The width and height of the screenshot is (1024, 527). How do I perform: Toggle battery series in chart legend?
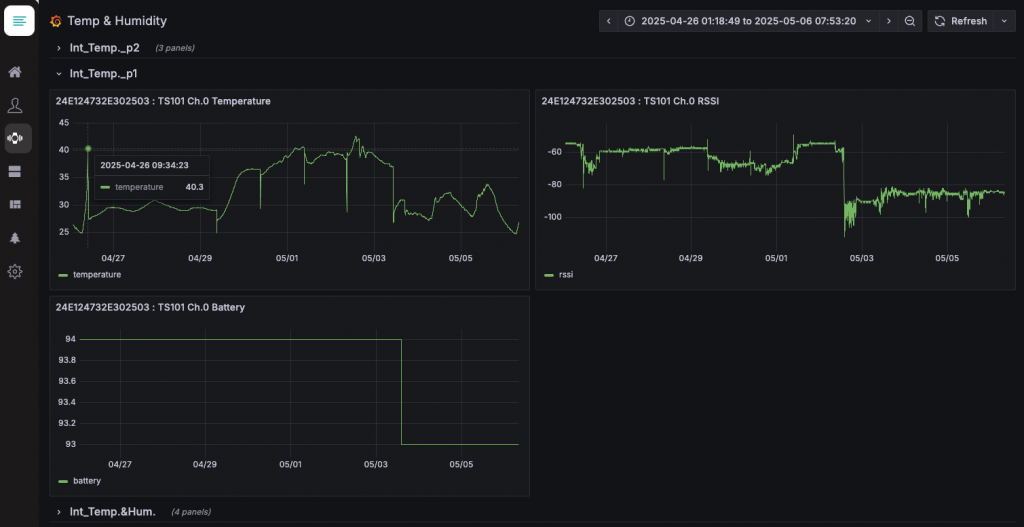tap(86, 481)
